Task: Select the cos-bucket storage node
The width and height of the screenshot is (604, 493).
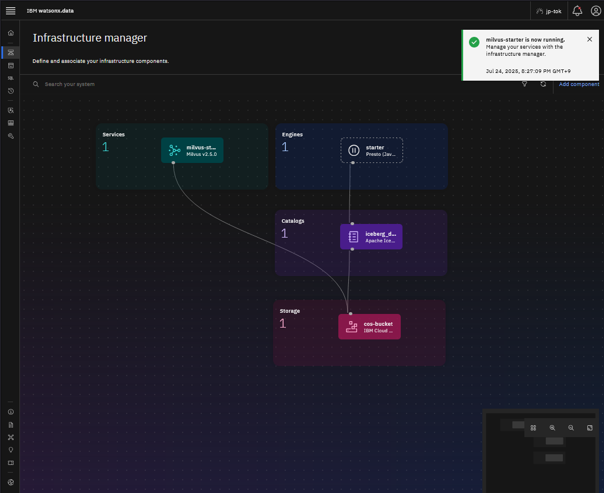Action: pyautogui.click(x=369, y=327)
